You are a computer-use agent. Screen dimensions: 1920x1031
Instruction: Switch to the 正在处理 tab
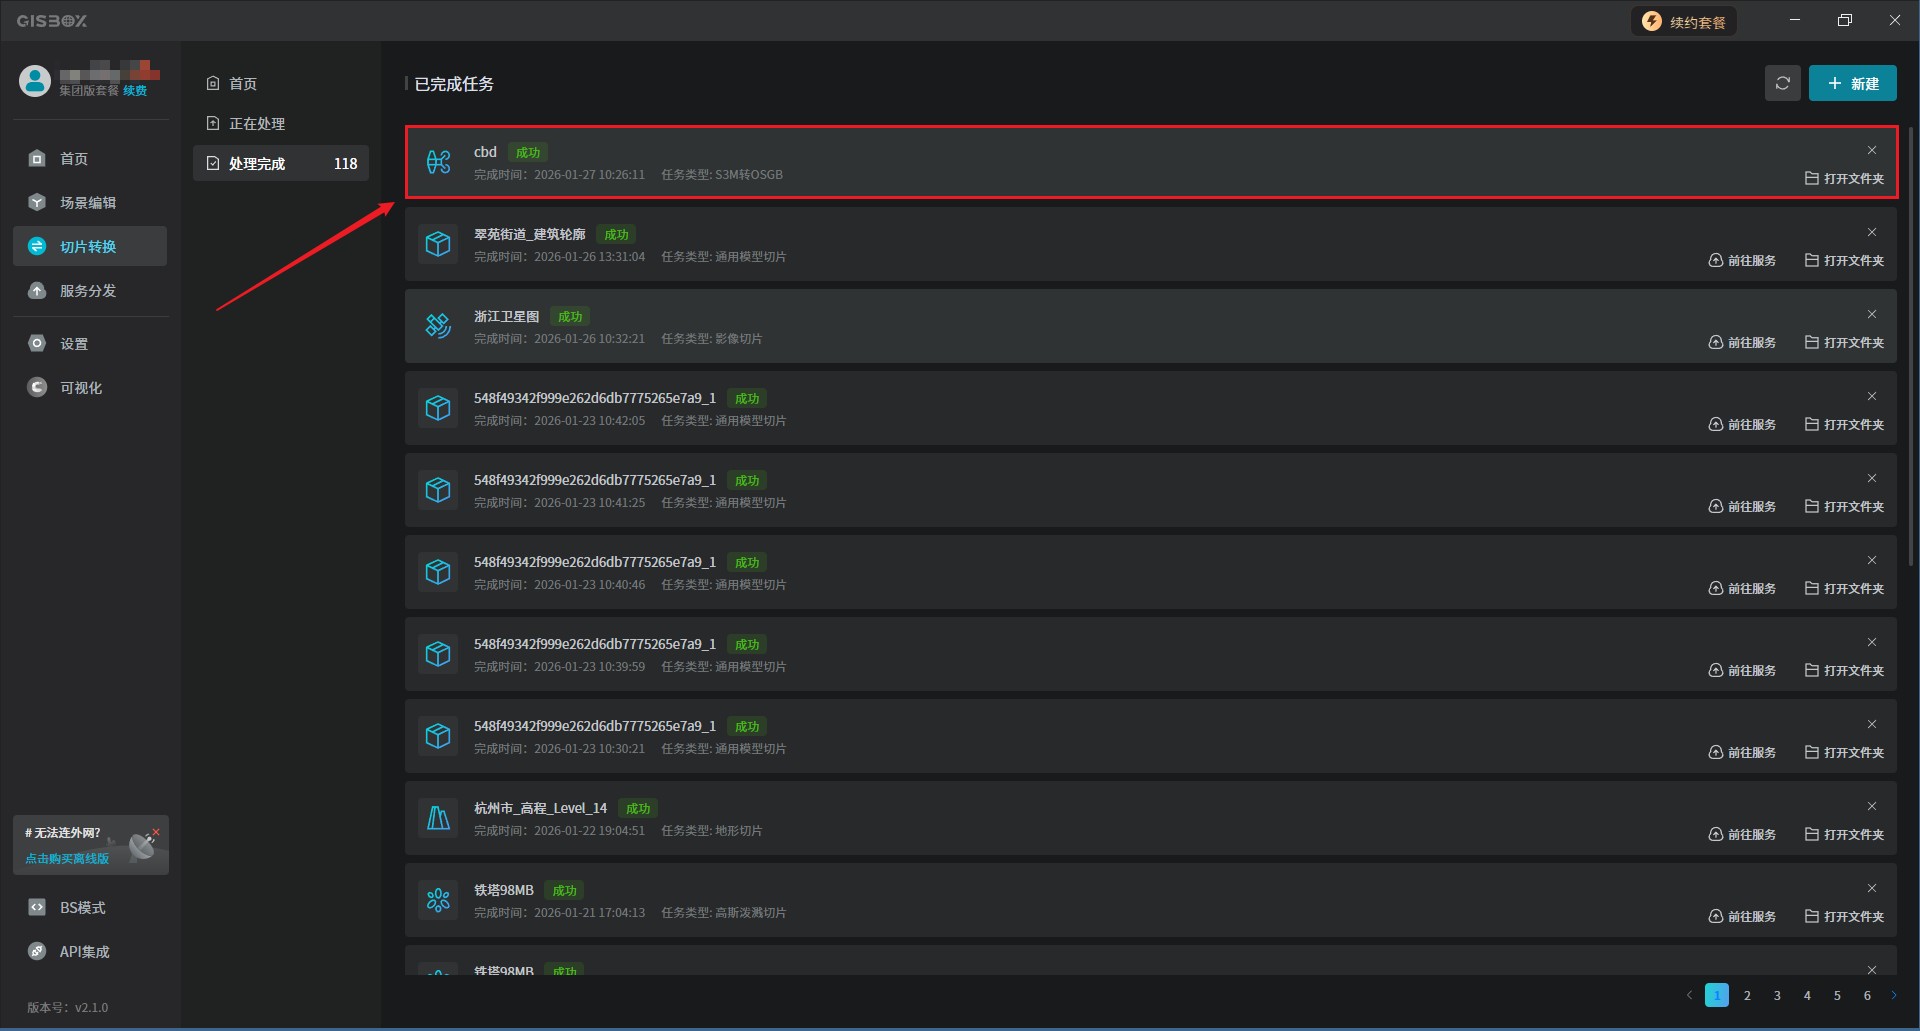(x=257, y=124)
